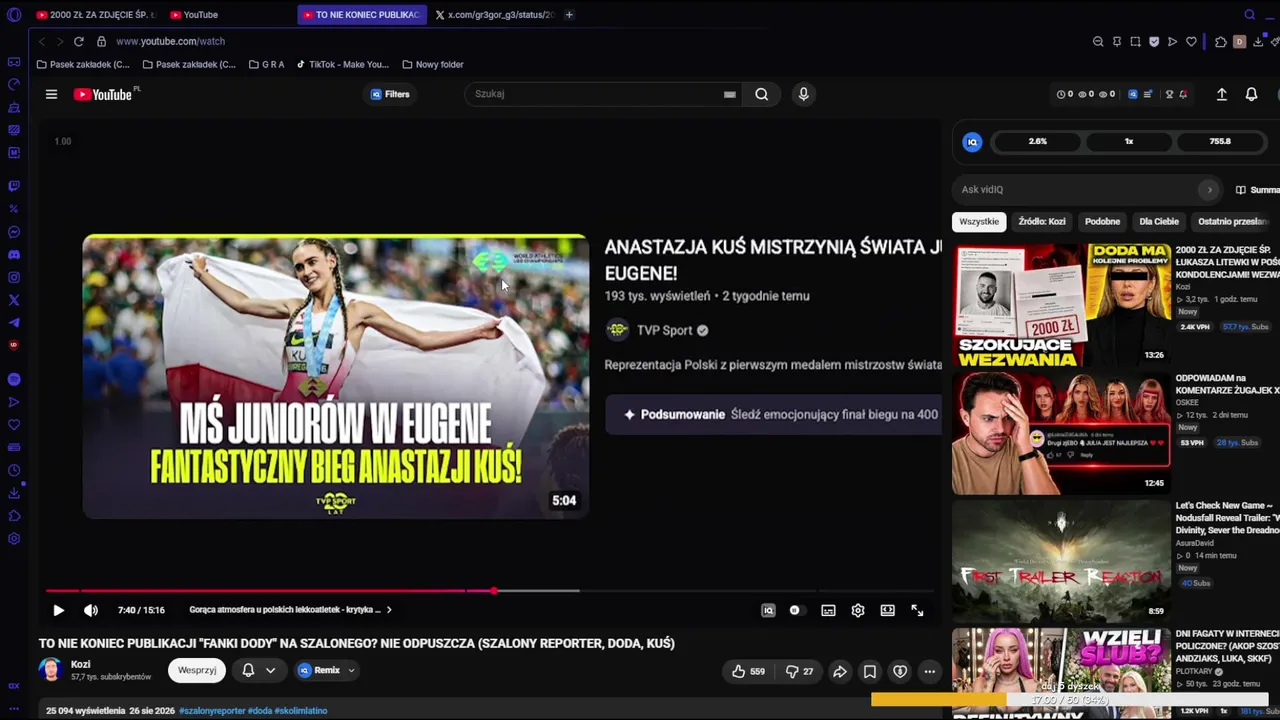Reload the page with refresh icon
The image size is (1280, 720).
point(78,41)
